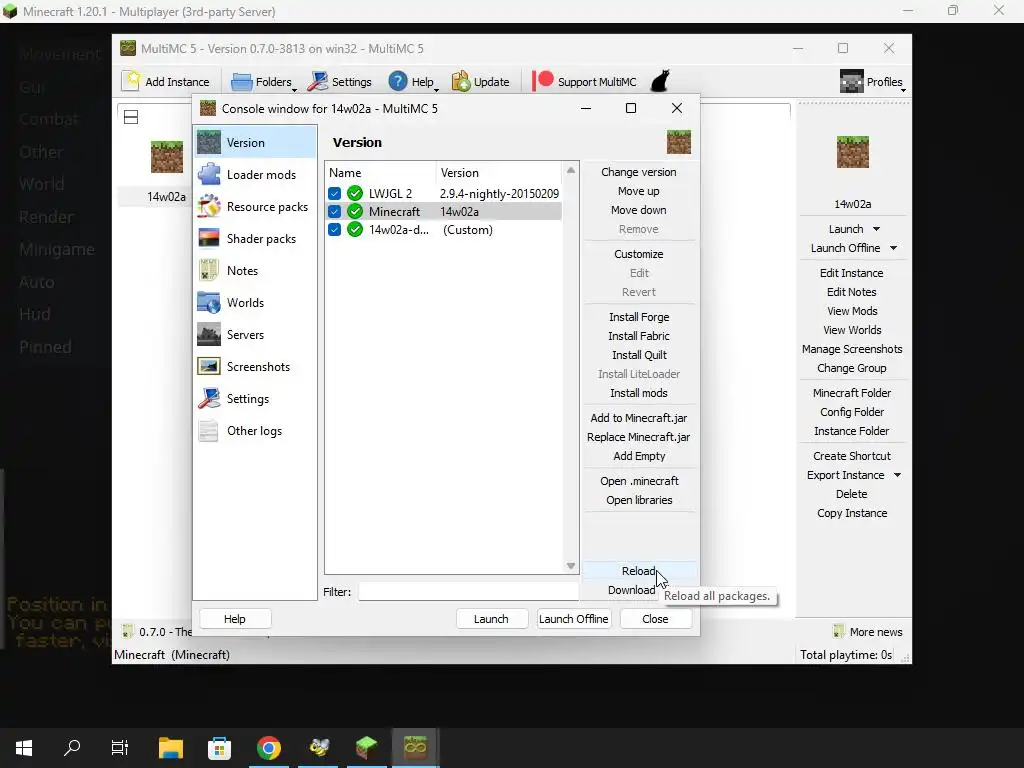Click Customize

639,254
